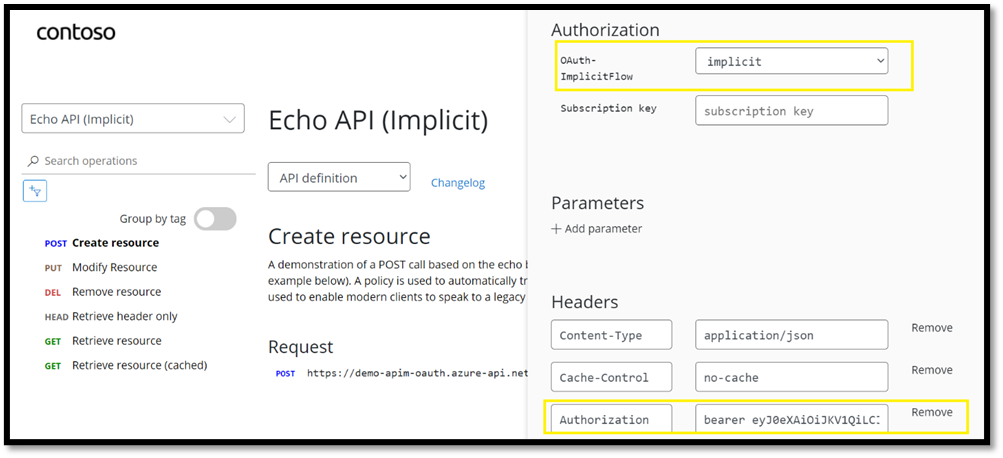This screenshot has height=458, width=1003.
Task: Click the Subscription key label
Action: pyautogui.click(x=608, y=108)
